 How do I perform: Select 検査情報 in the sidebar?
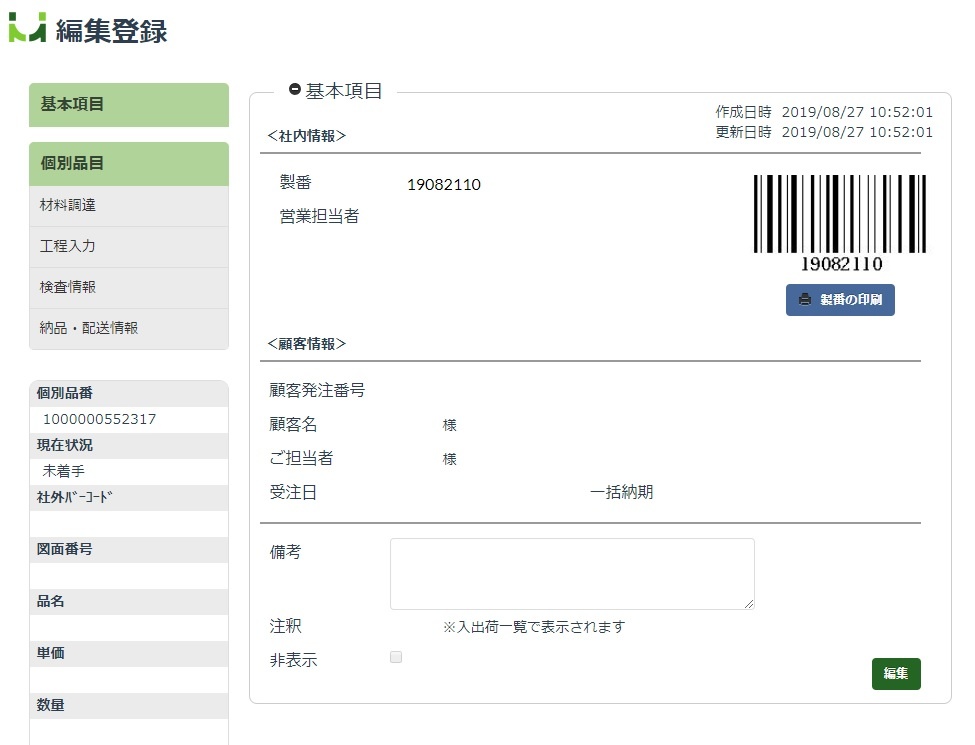pyautogui.click(x=129, y=288)
